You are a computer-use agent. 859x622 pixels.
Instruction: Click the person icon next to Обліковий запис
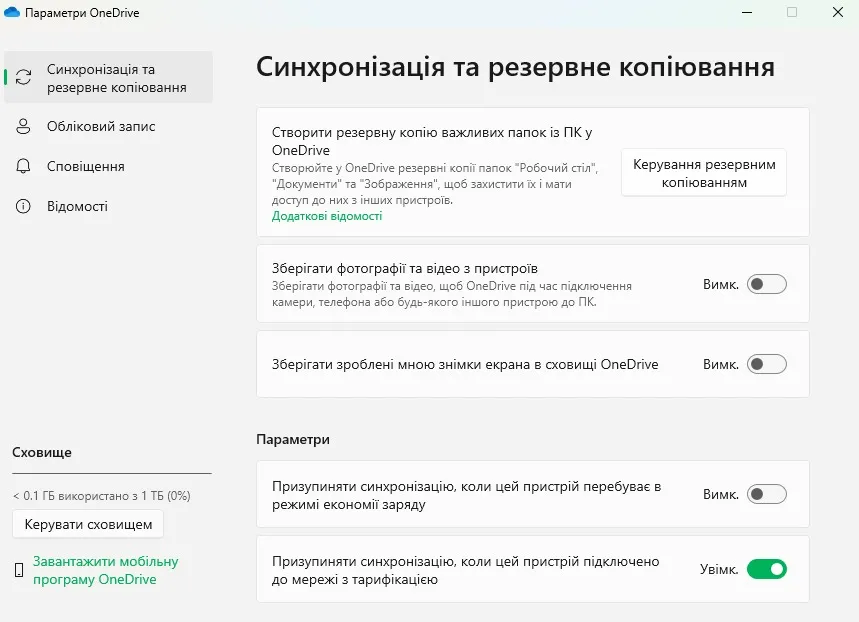pos(23,126)
